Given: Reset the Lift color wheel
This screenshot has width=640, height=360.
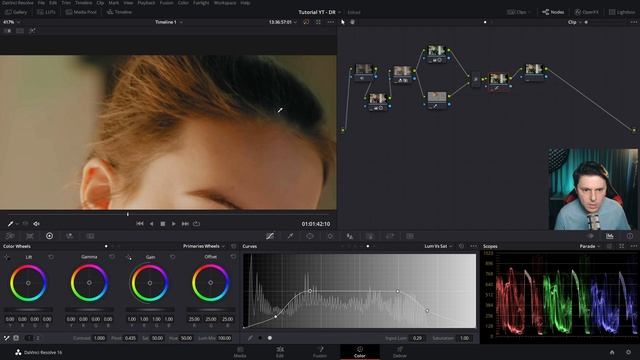Looking at the screenshot, I should (x=51, y=257).
